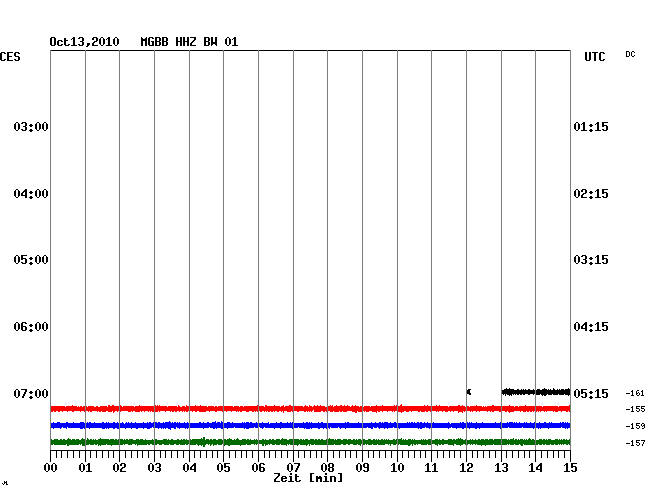Click the DC value -157
Viewport: 650px width, 494px height.
click(x=635, y=443)
